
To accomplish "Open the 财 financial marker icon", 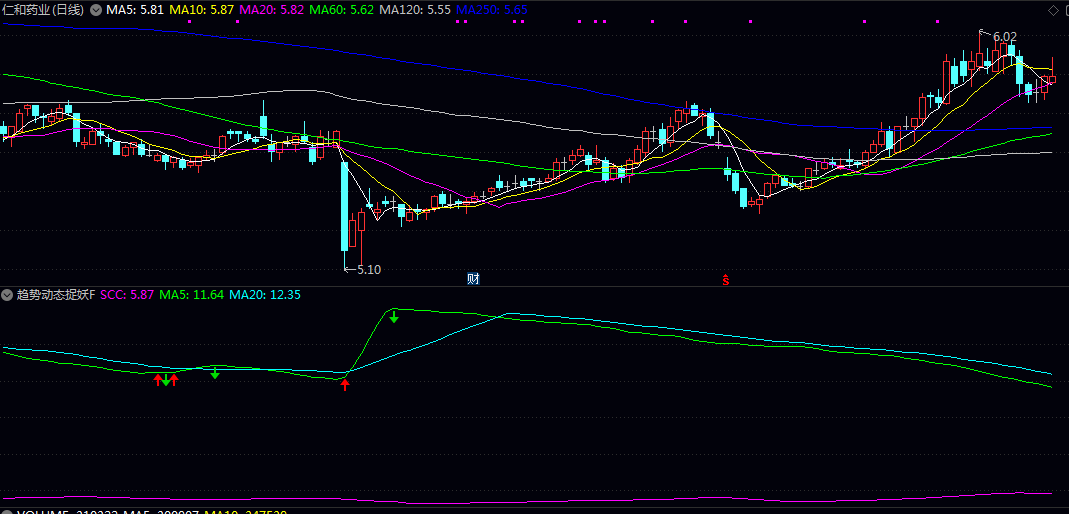I will tap(472, 278).
